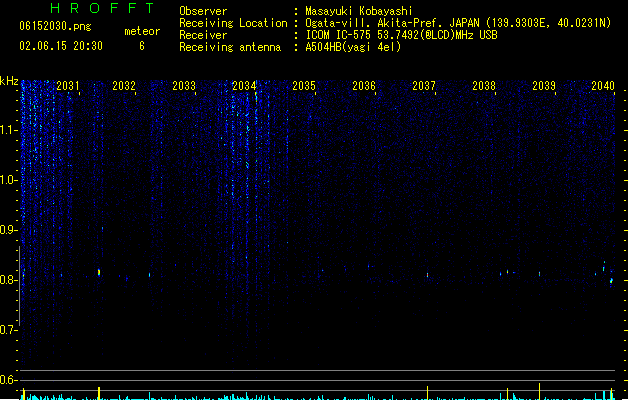
Task: Click the 2034 time marker
Action: click(244, 86)
